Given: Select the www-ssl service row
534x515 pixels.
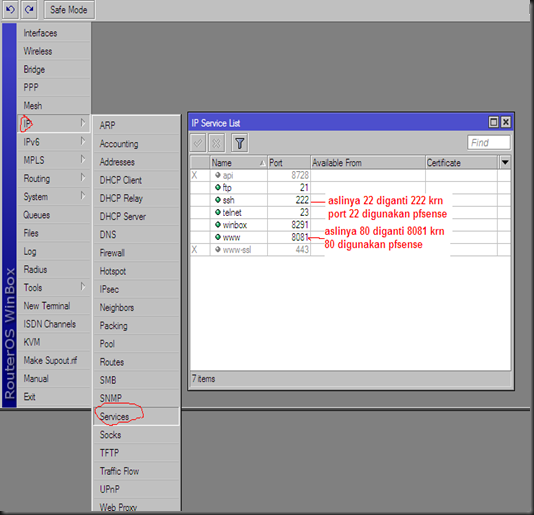Looking at the screenshot, I should click(350, 250).
